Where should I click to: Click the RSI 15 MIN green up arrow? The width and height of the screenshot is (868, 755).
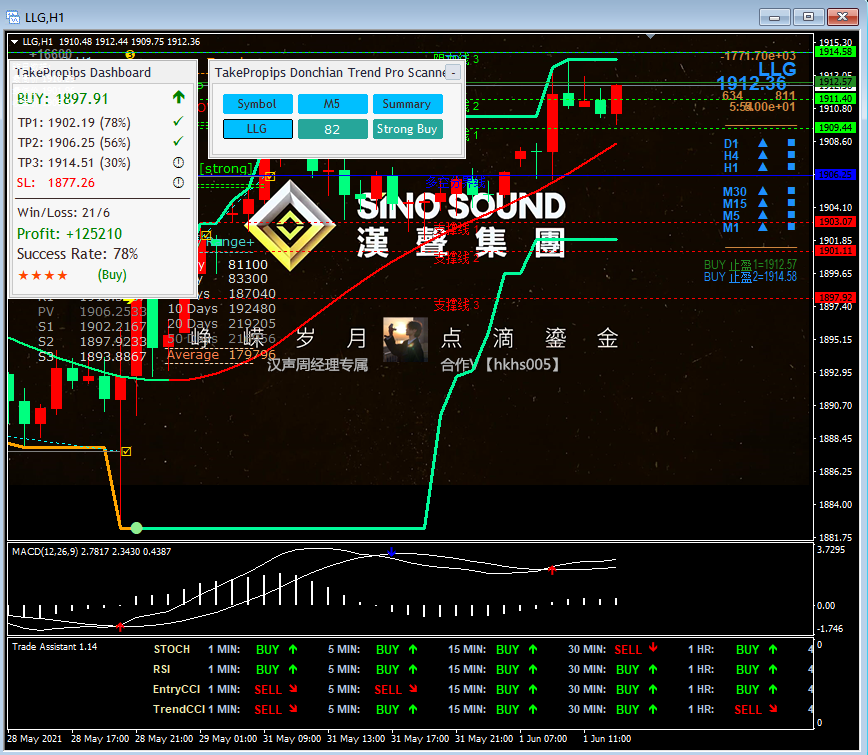[x=533, y=669]
